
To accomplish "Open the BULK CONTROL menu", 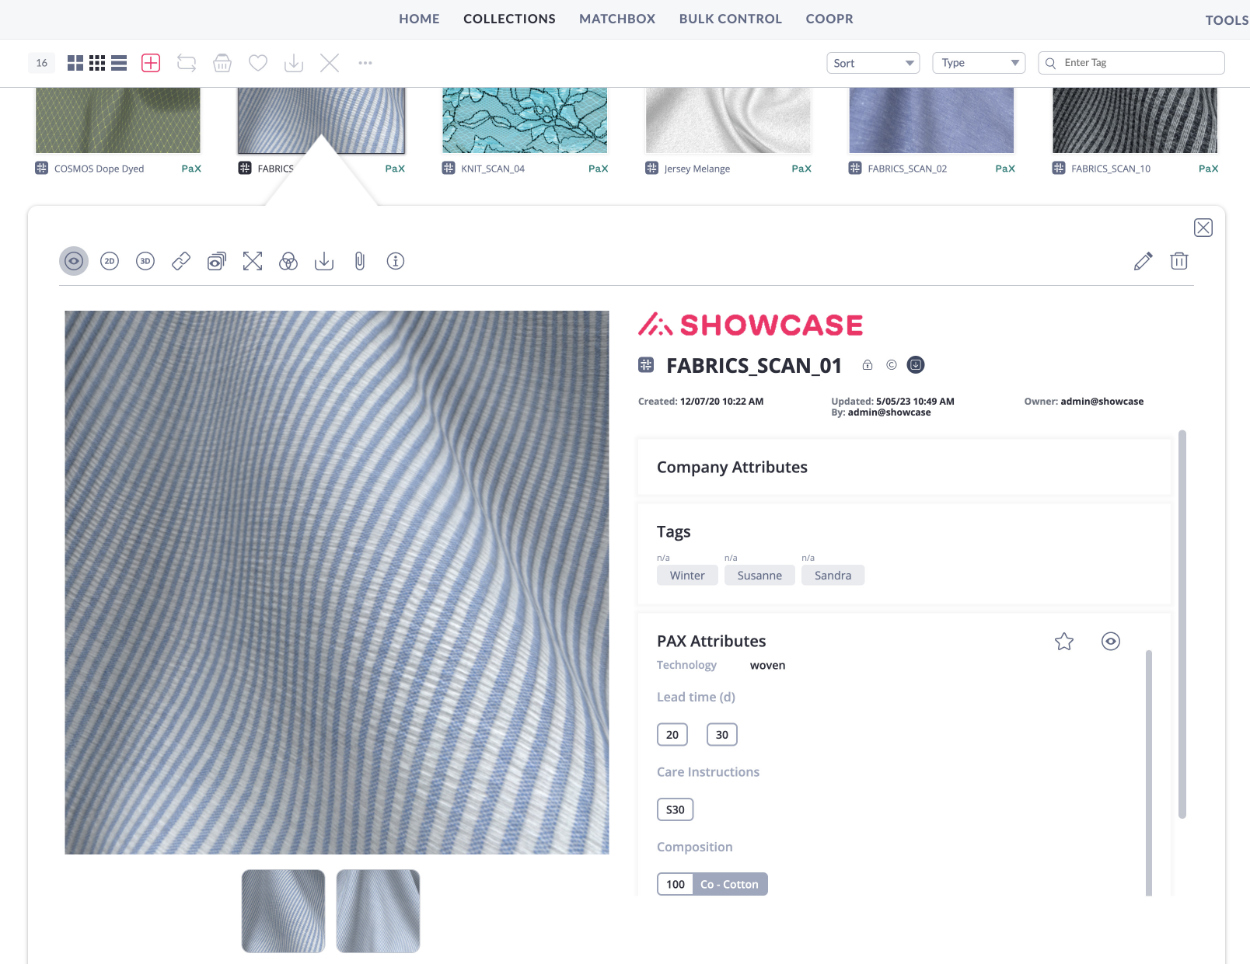I will tap(730, 19).
